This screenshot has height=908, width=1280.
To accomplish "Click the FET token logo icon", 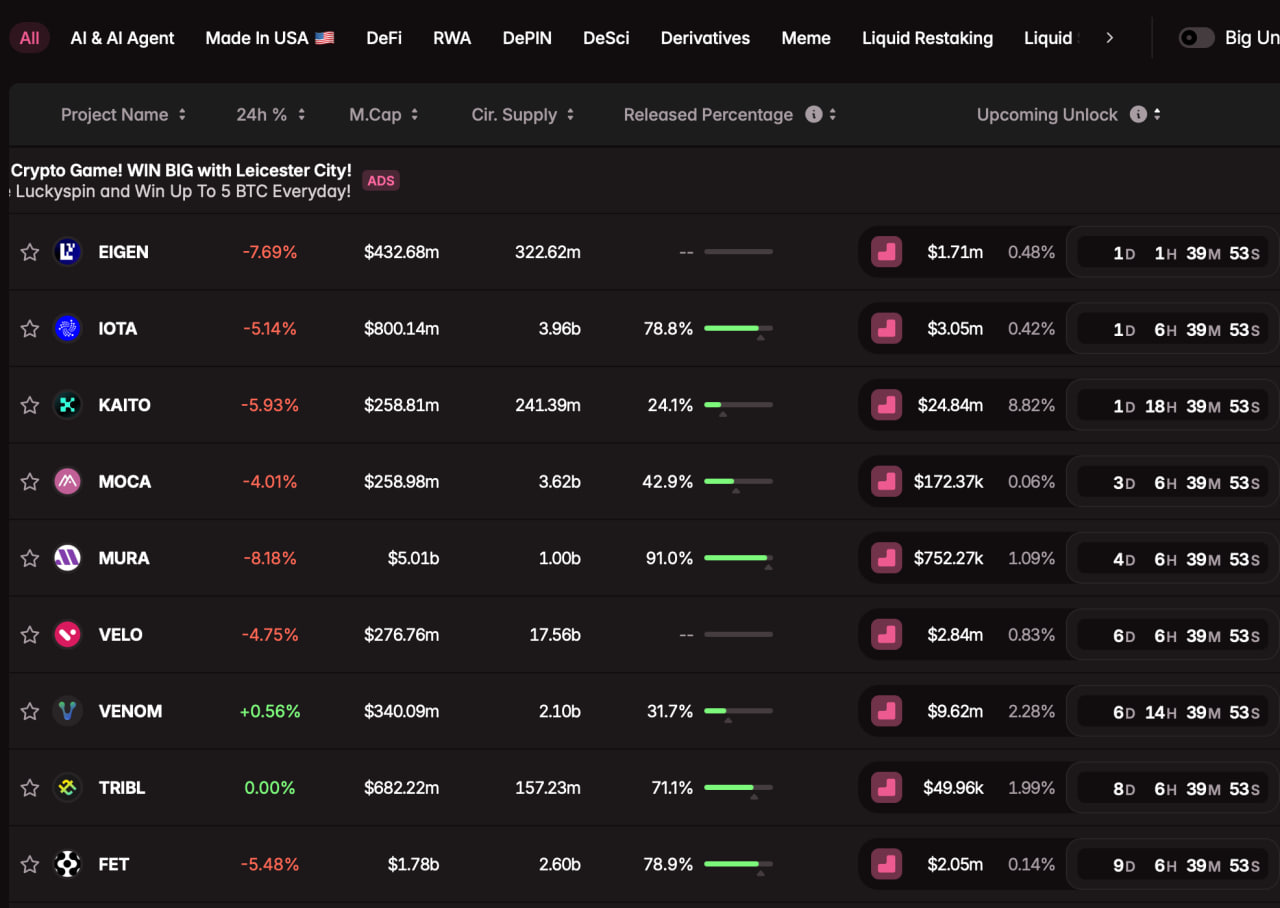I will click(67, 864).
